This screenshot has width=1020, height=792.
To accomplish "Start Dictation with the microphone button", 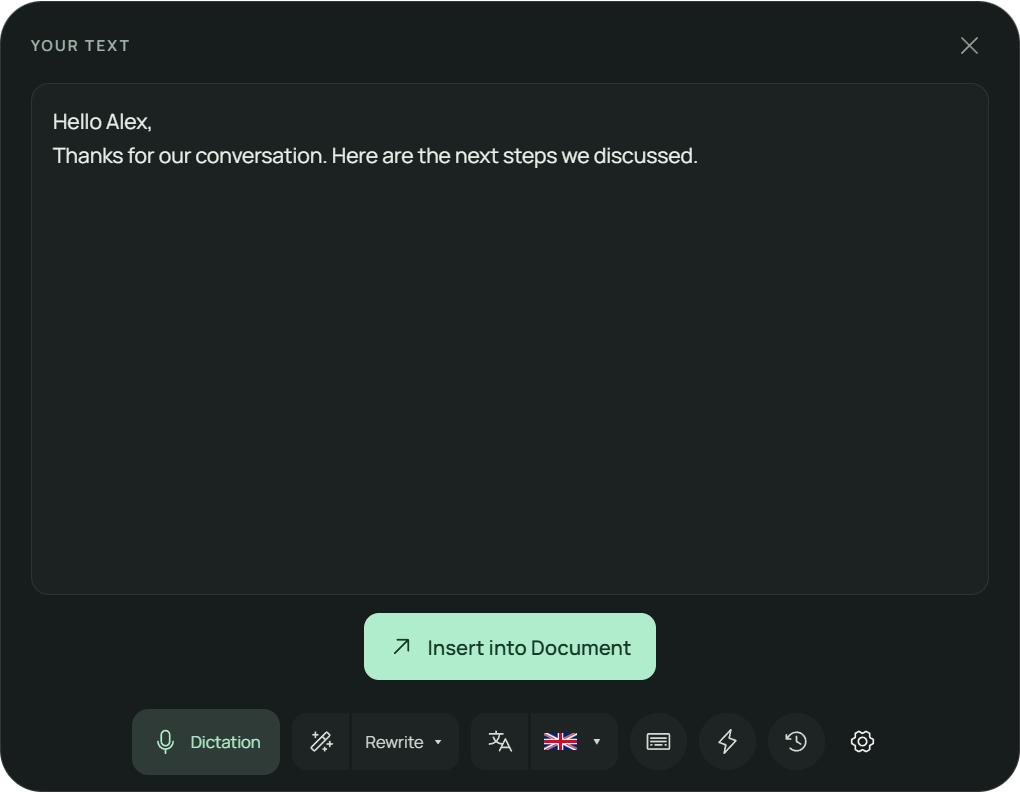I will (x=206, y=741).
